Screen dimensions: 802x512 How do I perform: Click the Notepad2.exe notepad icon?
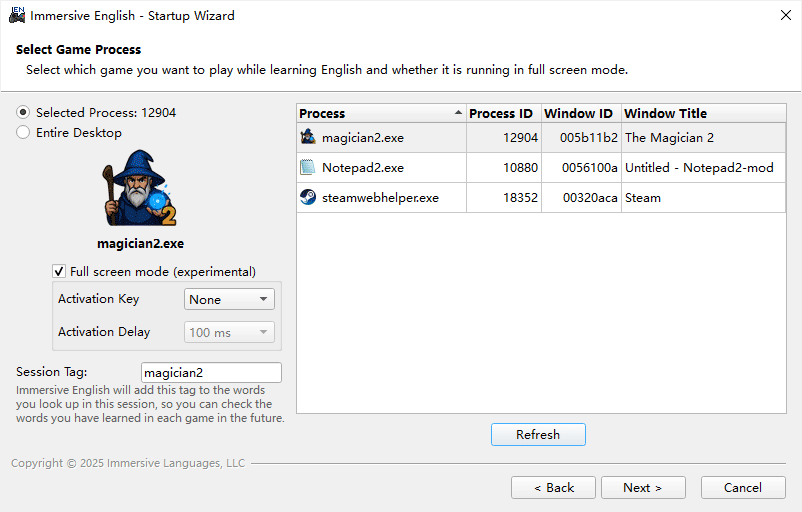pyautogui.click(x=307, y=167)
